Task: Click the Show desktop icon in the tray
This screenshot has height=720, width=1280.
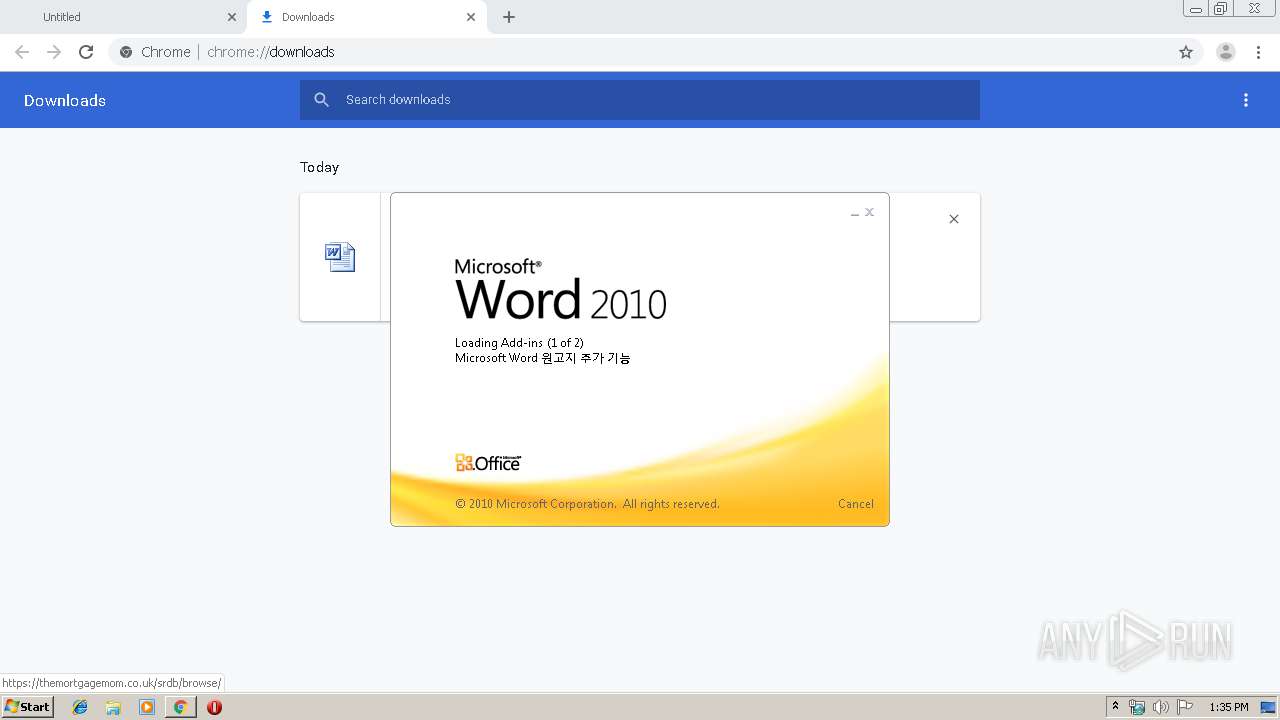Action: tap(1269, 707)
